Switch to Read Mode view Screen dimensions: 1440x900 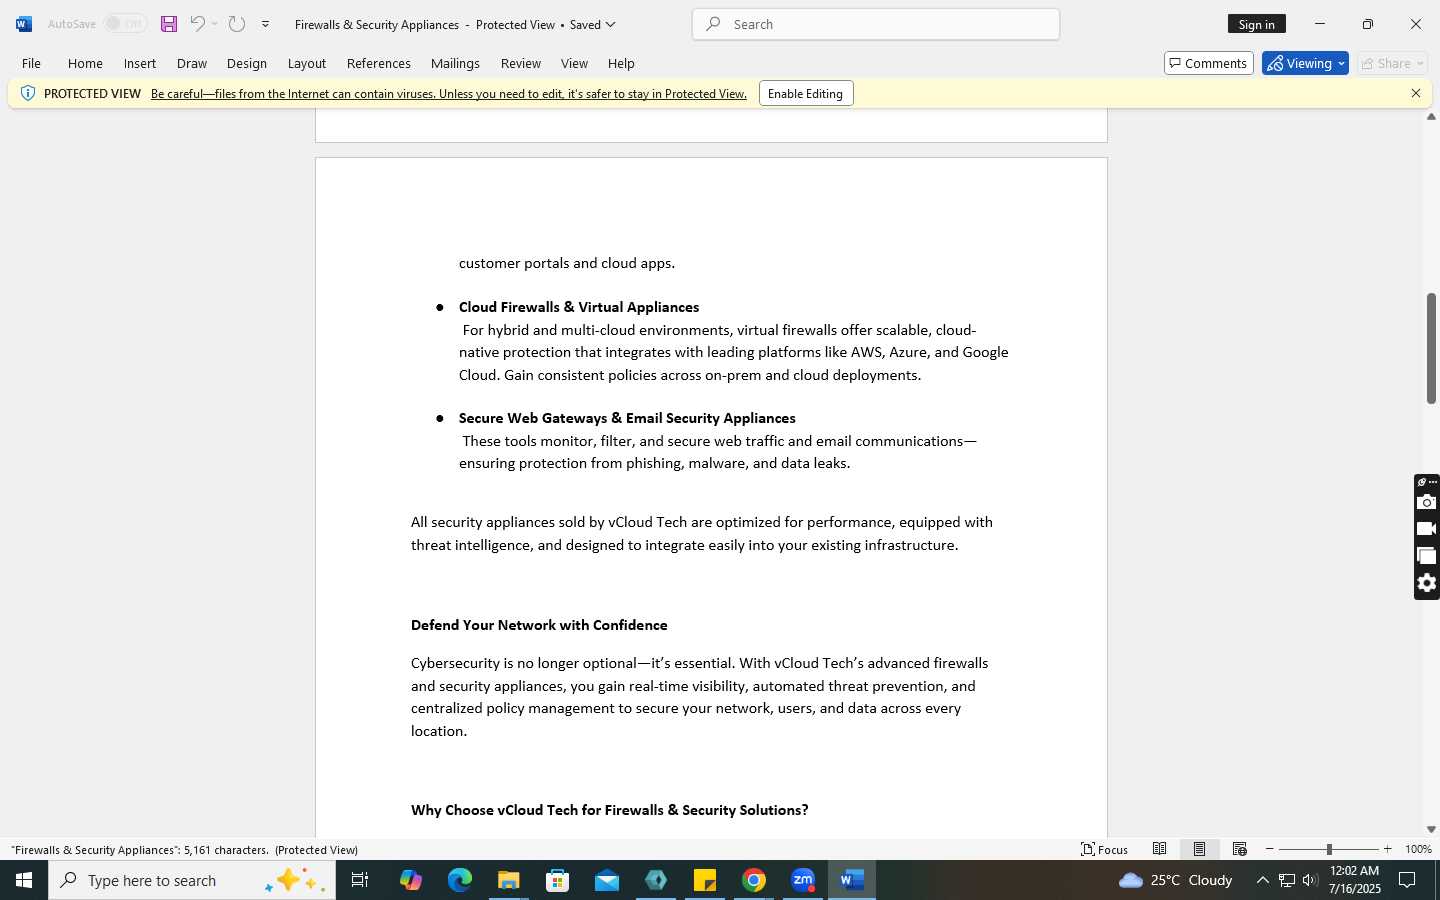point(1159,849)
